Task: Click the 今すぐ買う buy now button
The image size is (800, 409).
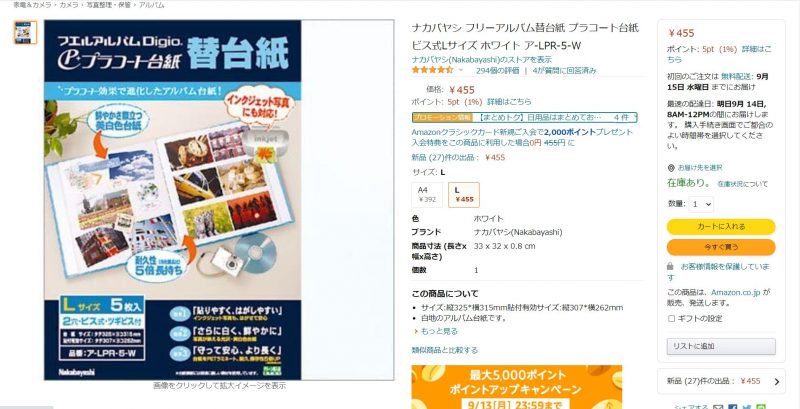Action: (721, 247)
